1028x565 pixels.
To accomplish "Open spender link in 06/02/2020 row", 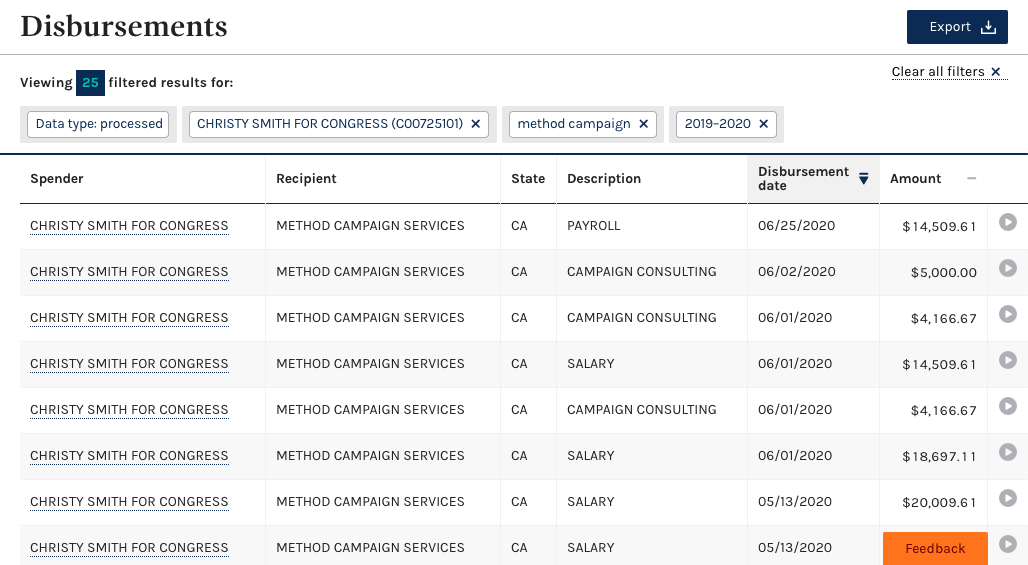I will (x=129, y=272).
